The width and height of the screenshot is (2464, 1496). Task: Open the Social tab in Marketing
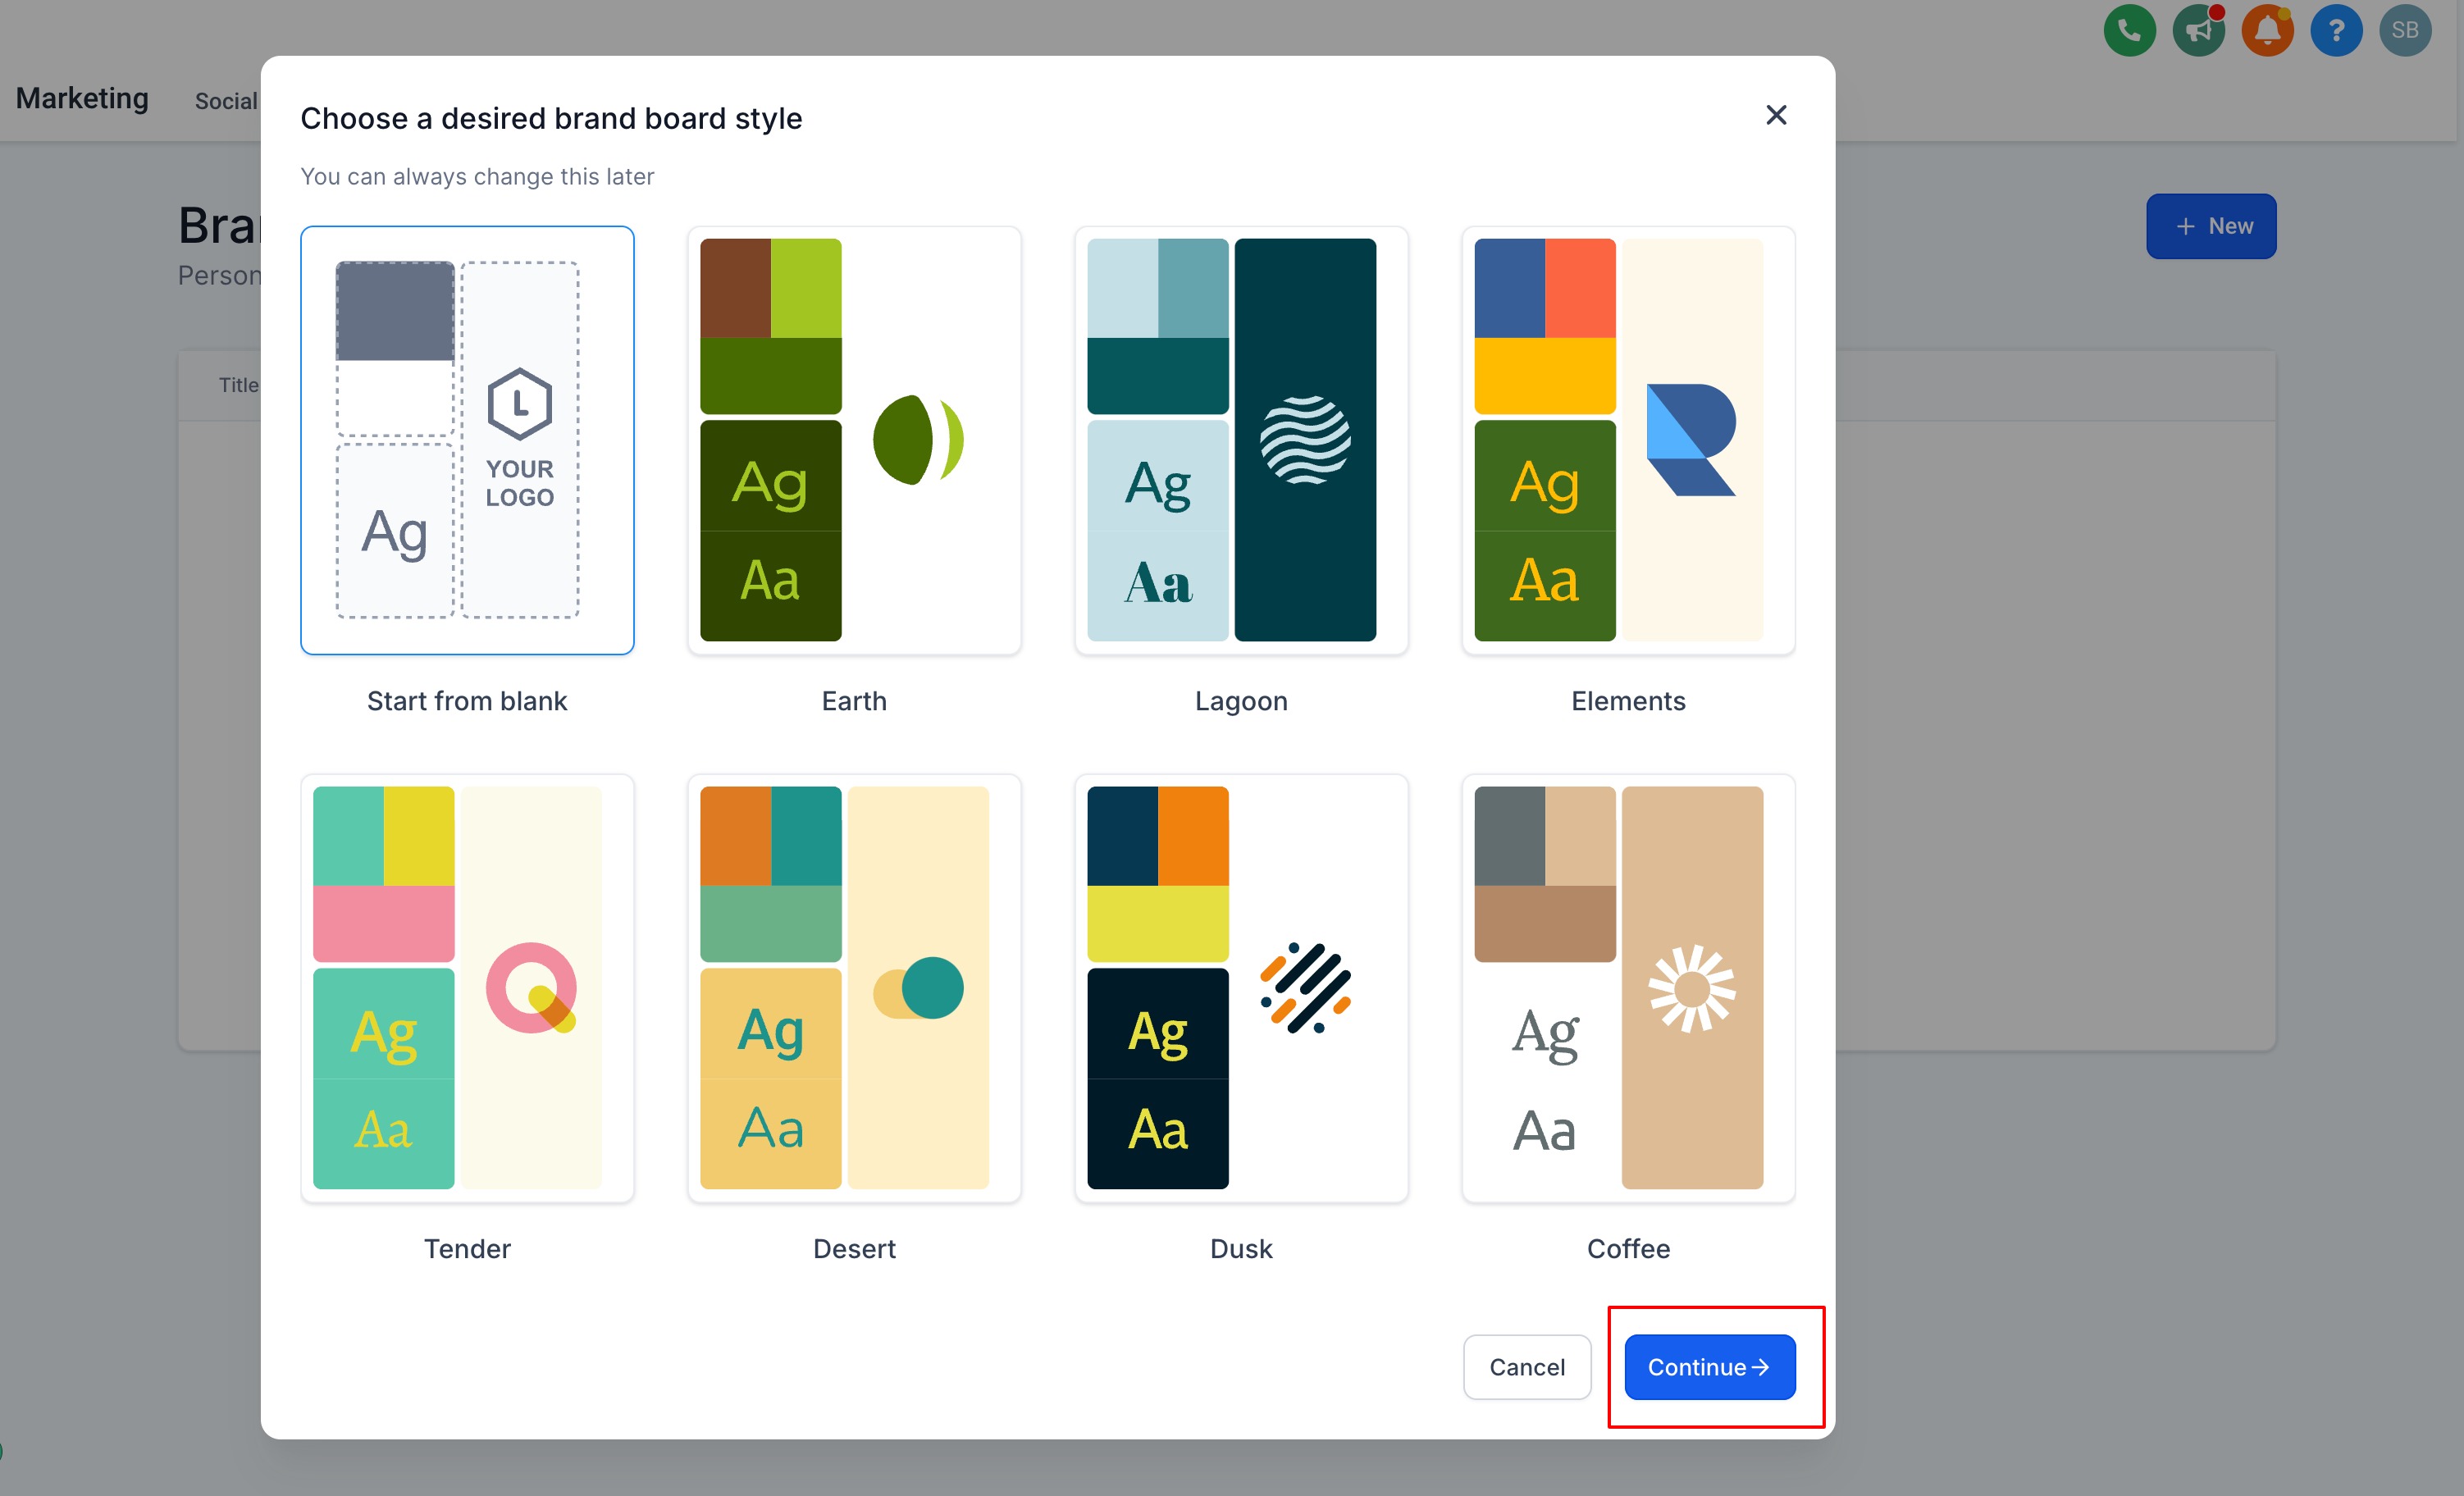[x=226, y=101]
